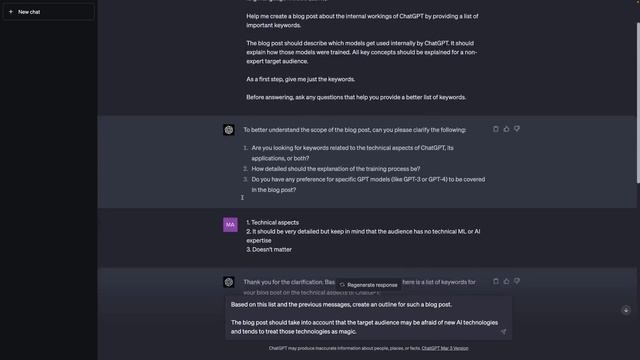Screen dimensions: 640x360
Task: Click Regenerate response button
Action: 368,285
